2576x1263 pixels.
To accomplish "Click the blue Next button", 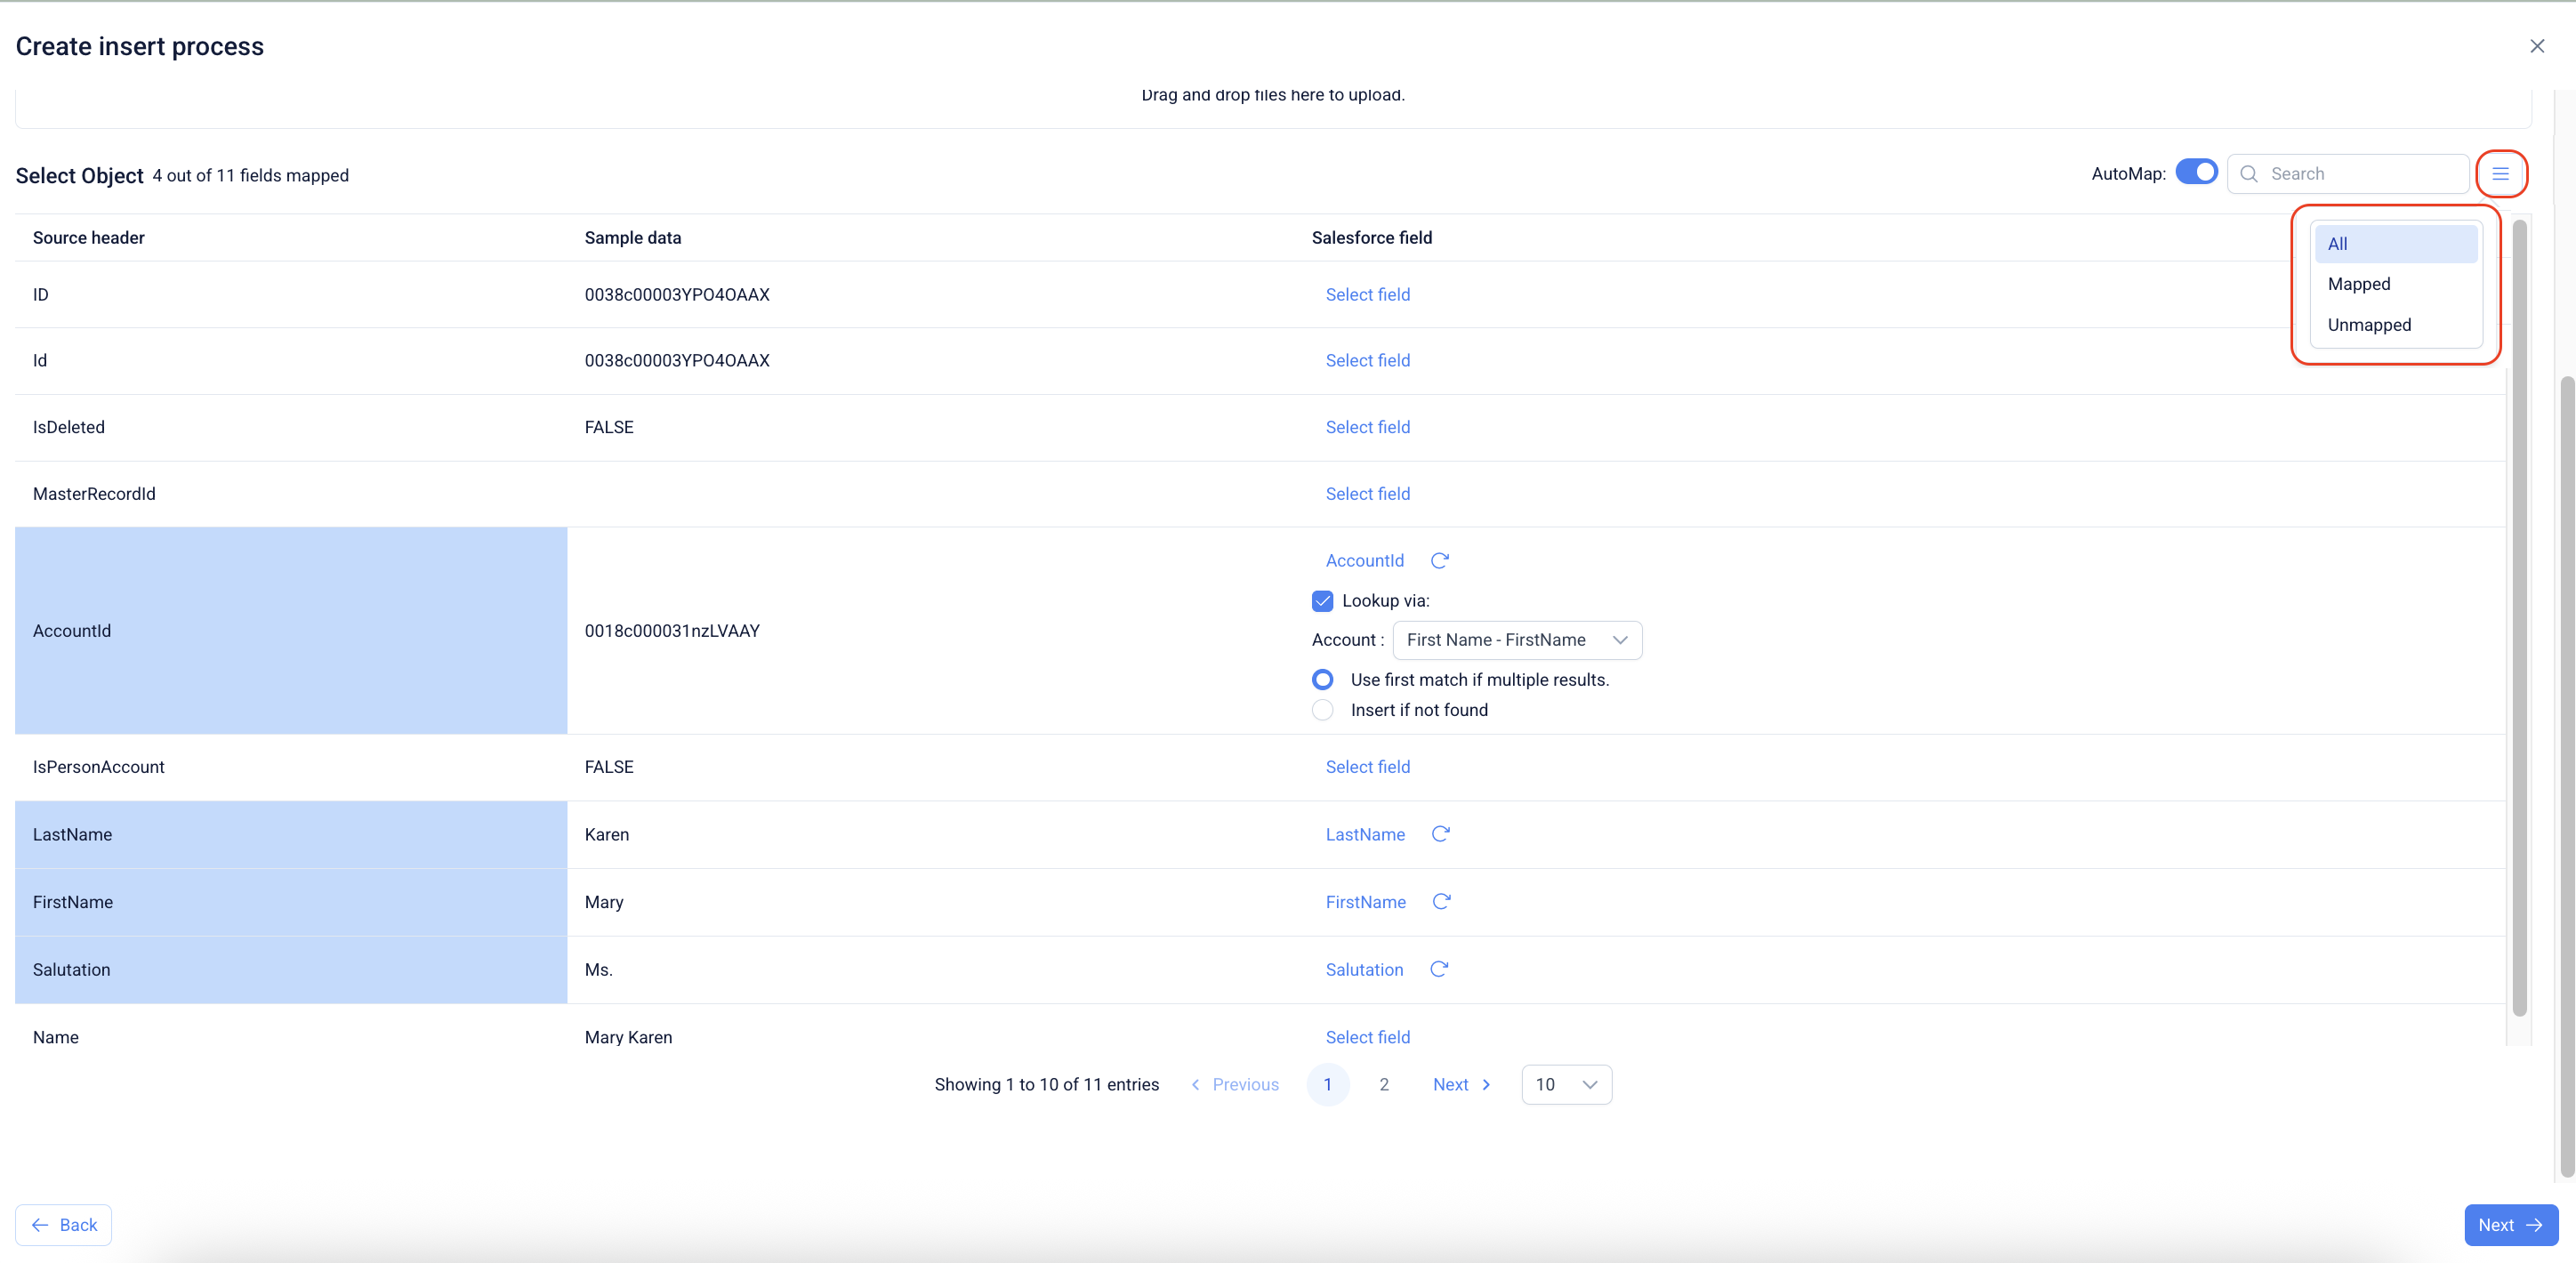I will point(2509,1225).
